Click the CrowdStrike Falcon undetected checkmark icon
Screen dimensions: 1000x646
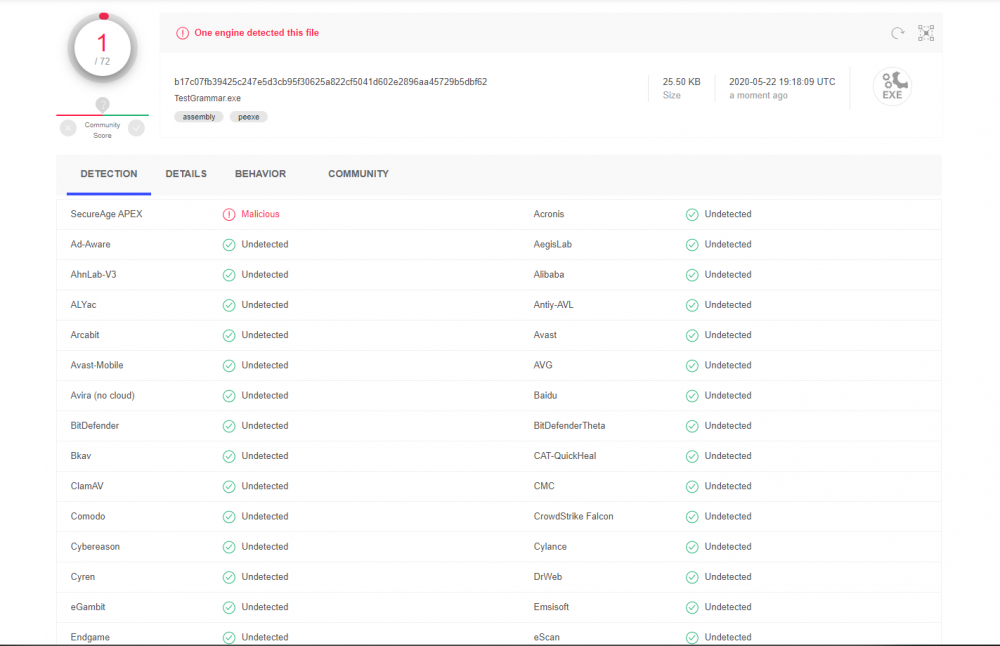[x=692, y=516]
